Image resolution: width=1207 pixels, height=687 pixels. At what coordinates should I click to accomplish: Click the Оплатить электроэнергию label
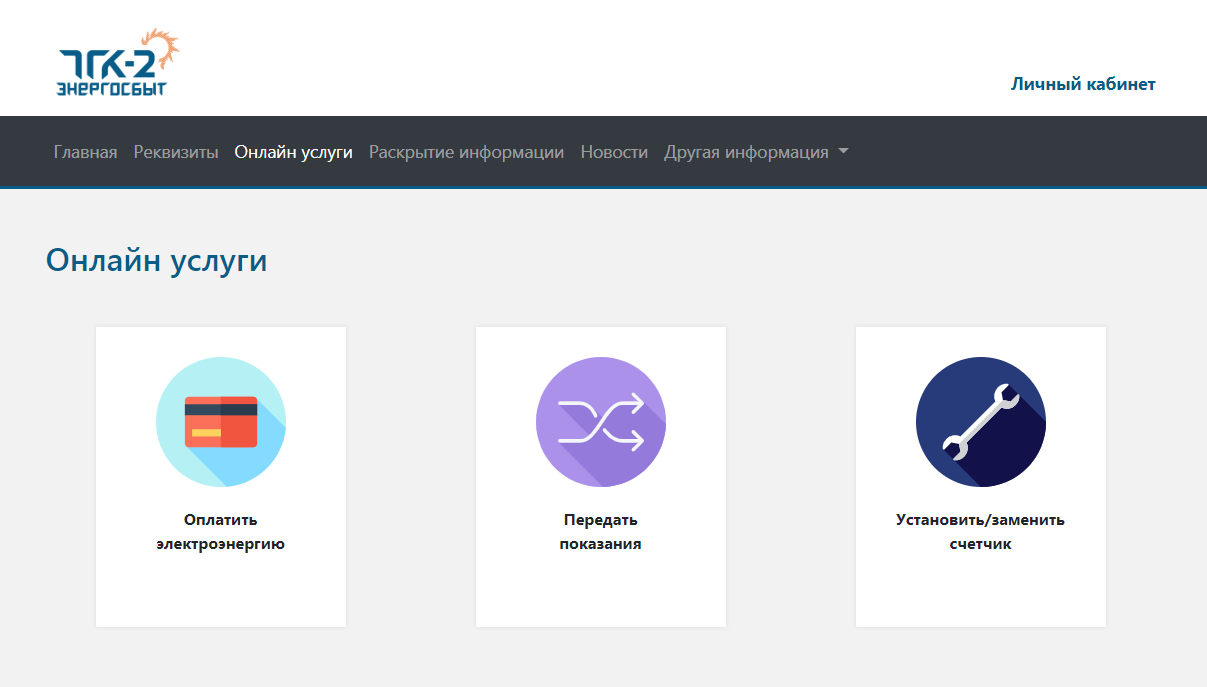point(221,532)
